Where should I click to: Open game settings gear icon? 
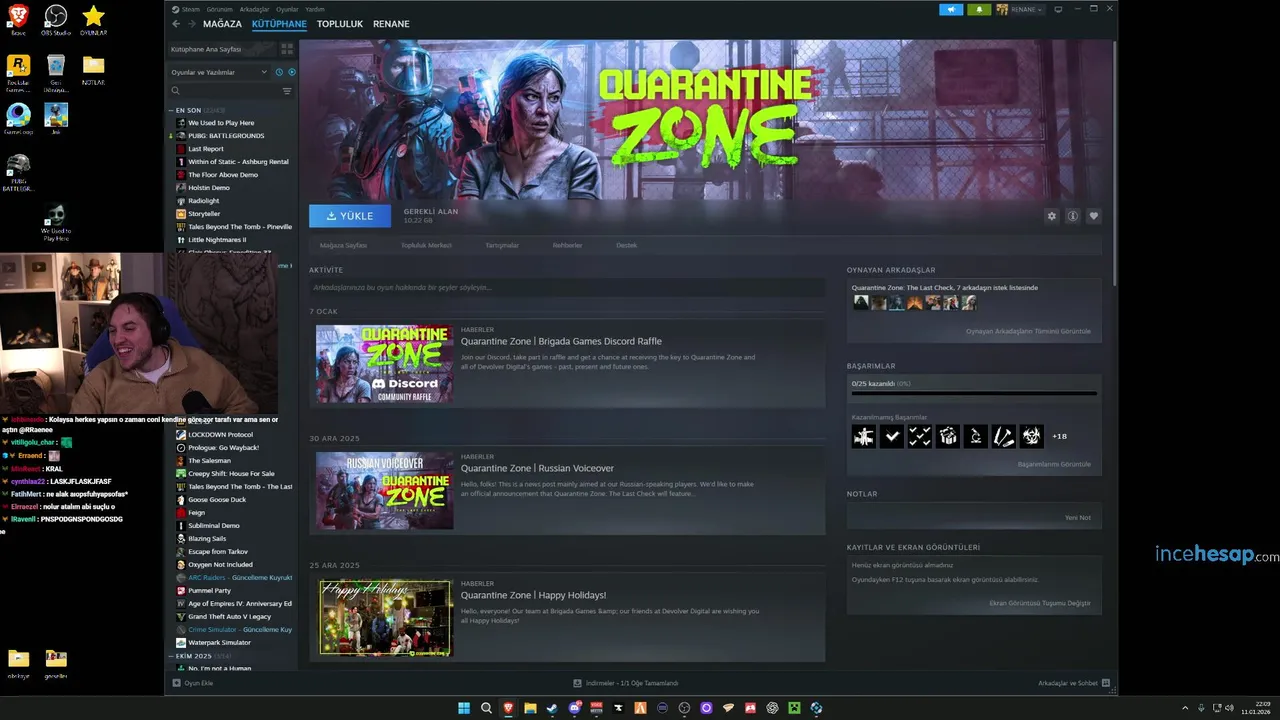pos(1051,216)
